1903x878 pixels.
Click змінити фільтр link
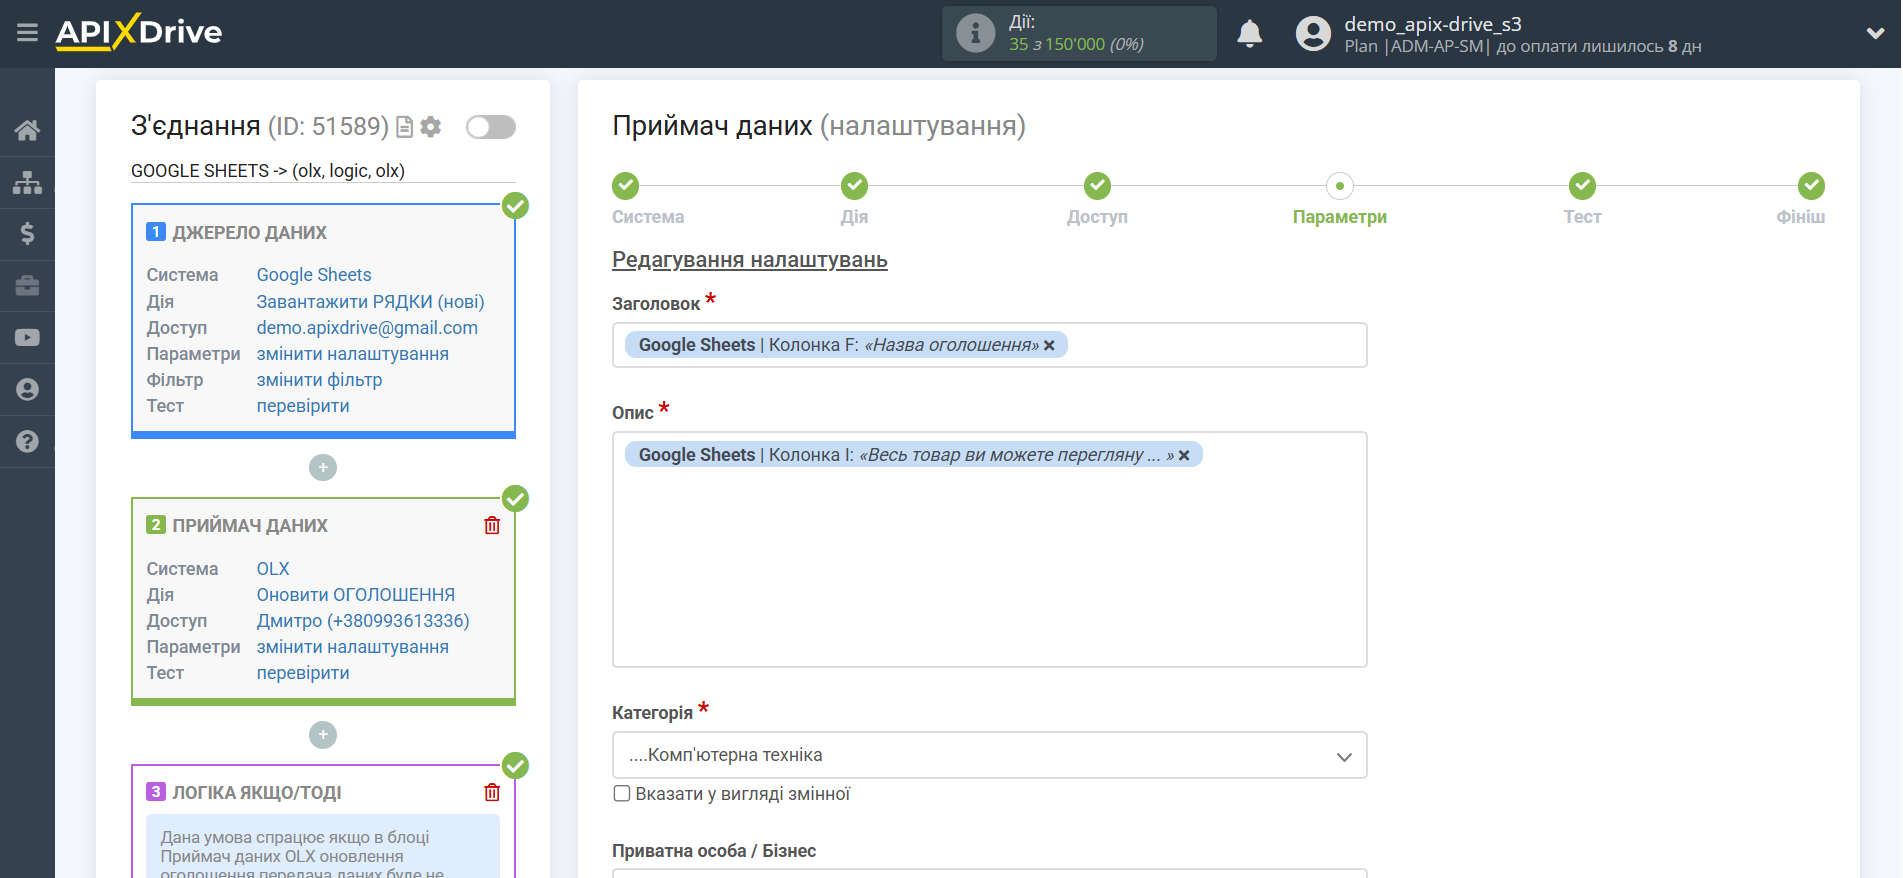coord(319,379)
